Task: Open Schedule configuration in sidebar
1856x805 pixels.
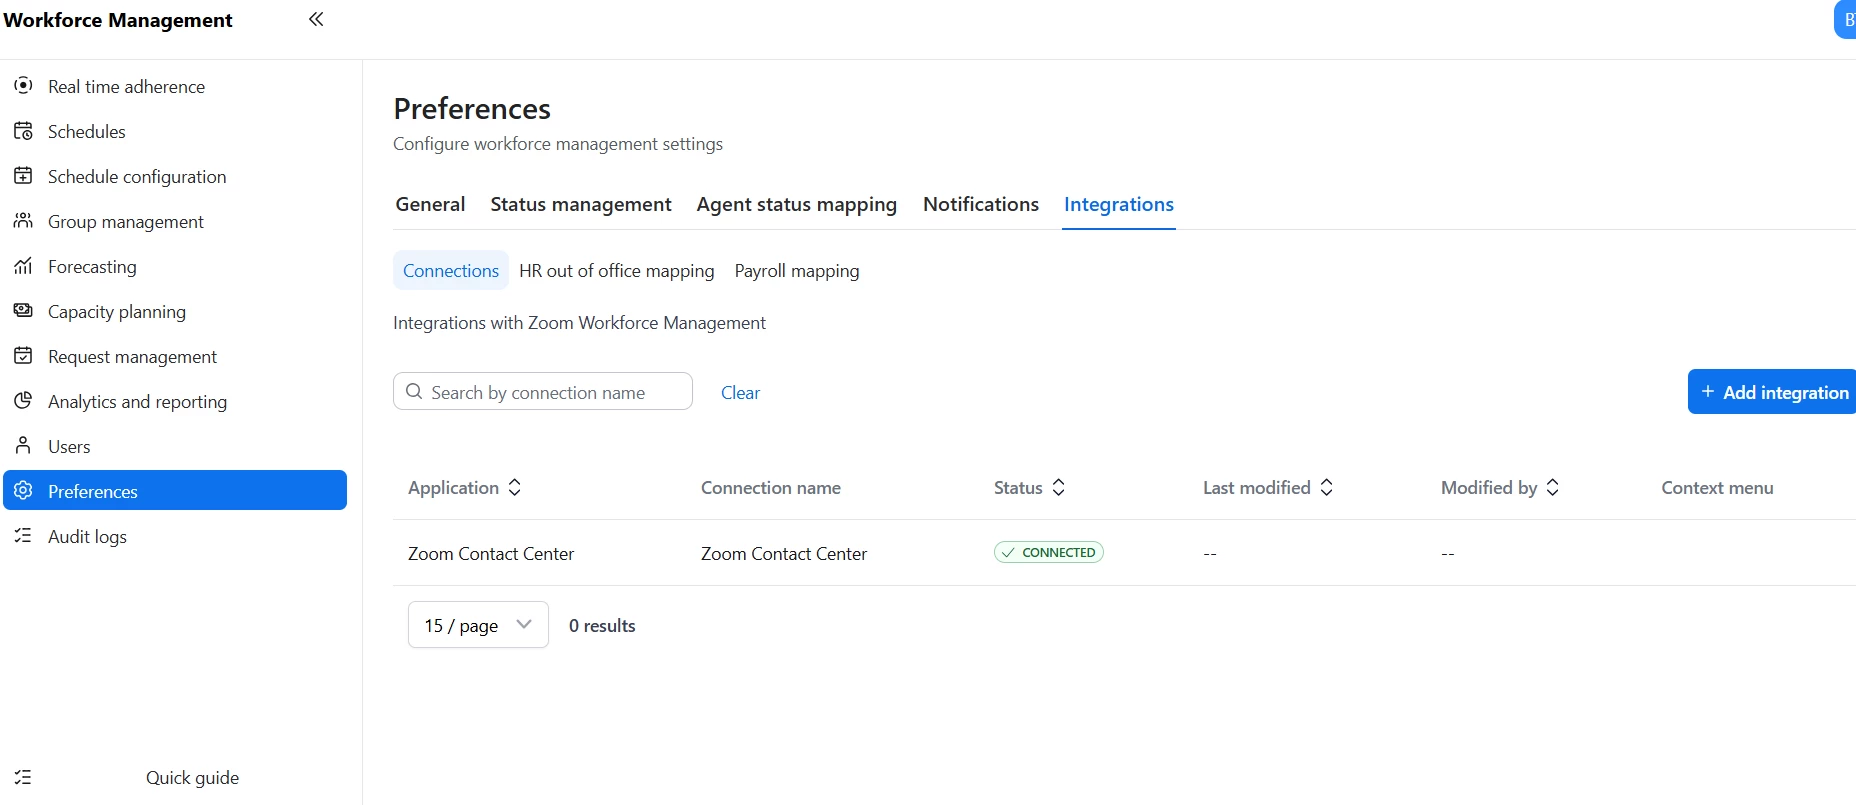Action: point(137,176)
